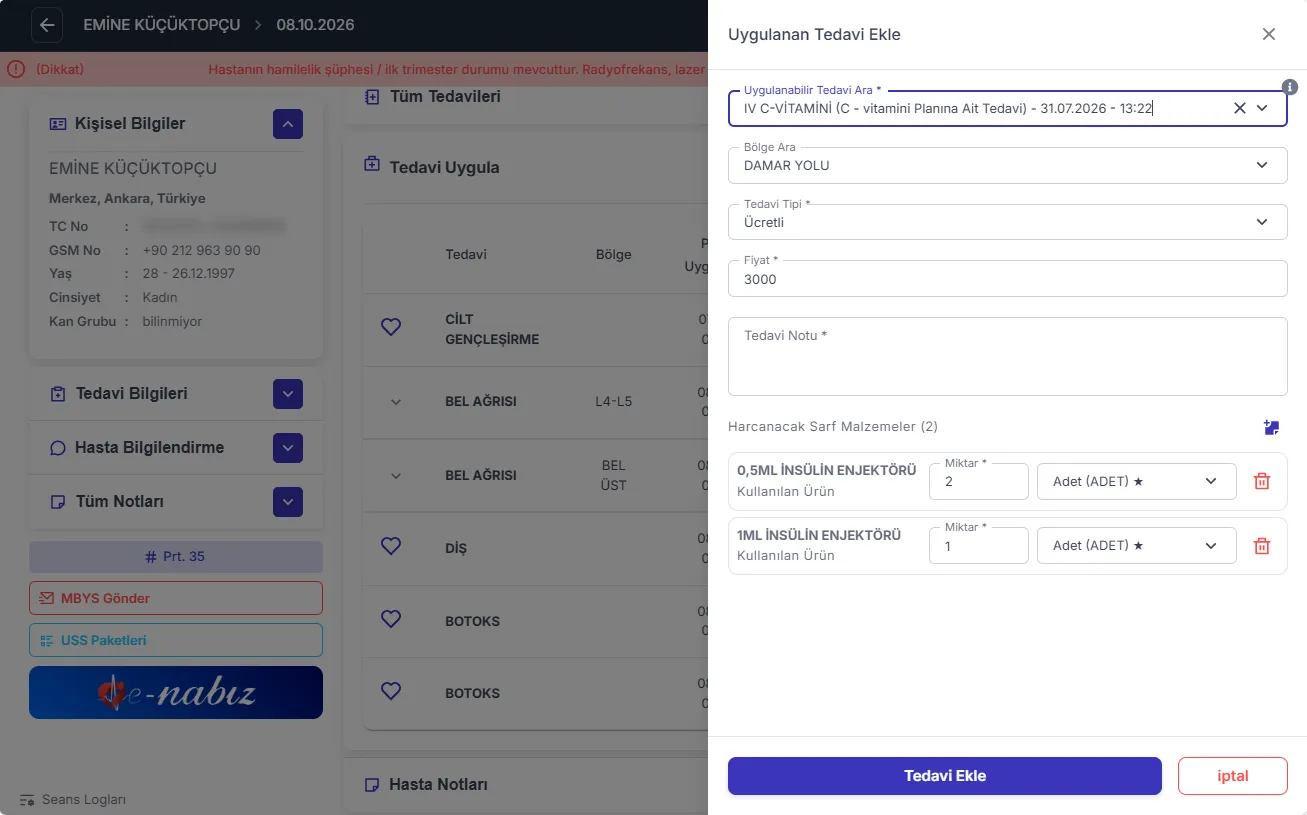The width and height of the screenshot is (1307, 815).
Task: Click the Tüm Tedavileri header icon
Action: [x=372, y=97]
